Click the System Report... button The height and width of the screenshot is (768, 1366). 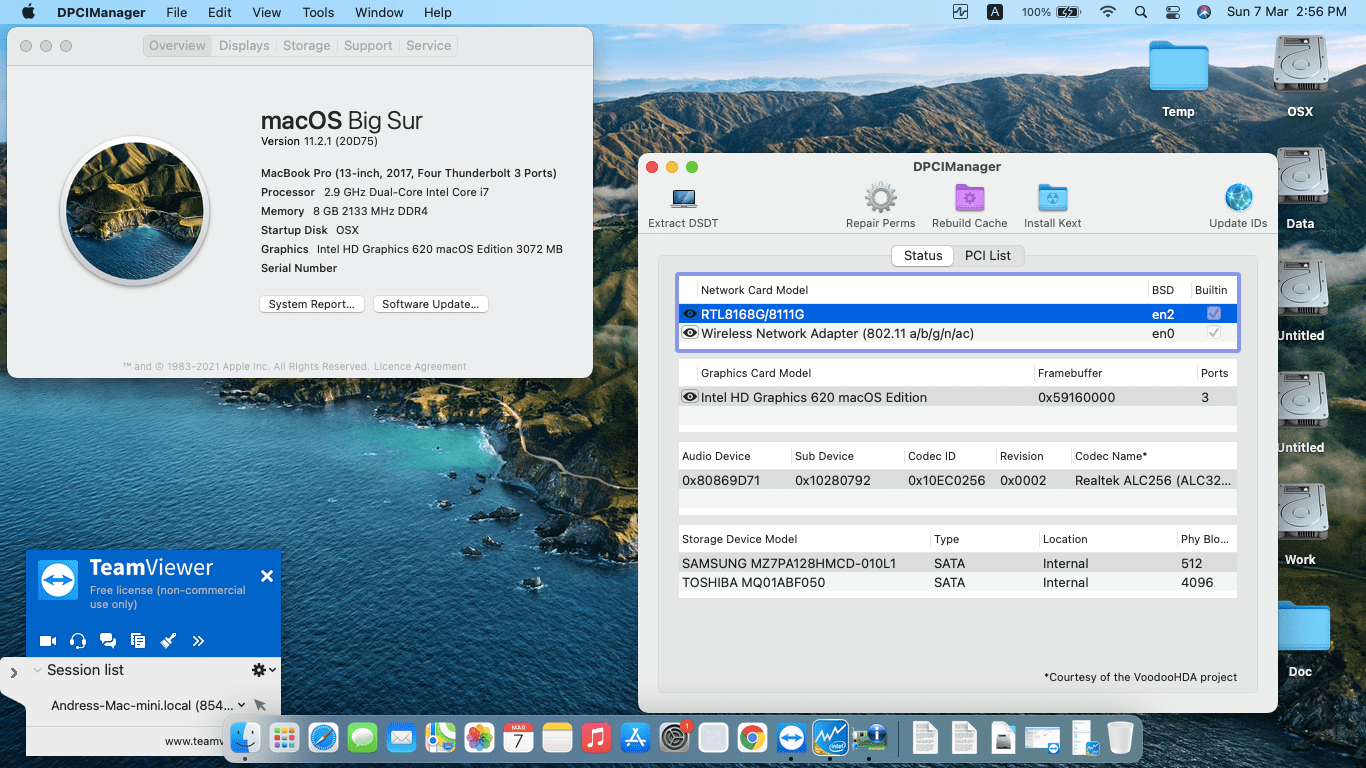pyautogui.click(x=311, y=304)
